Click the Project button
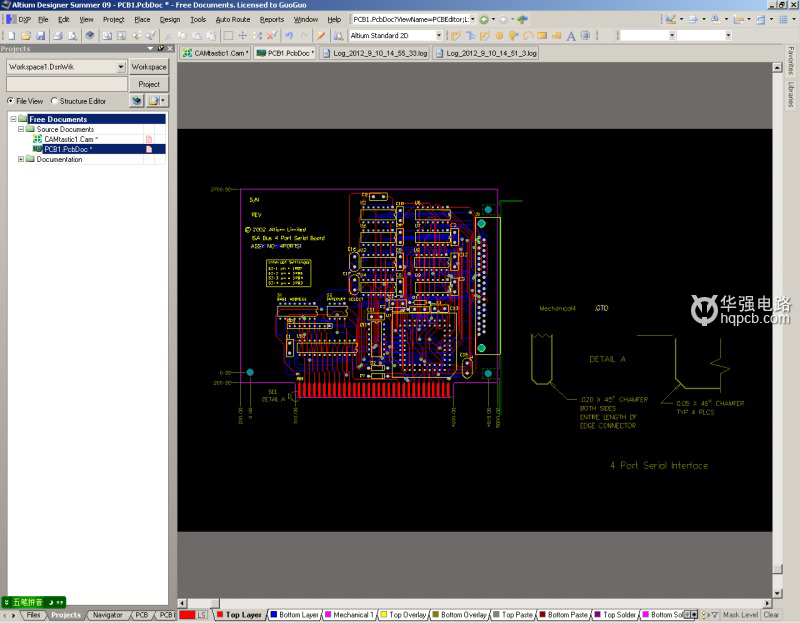 [149, 84]
